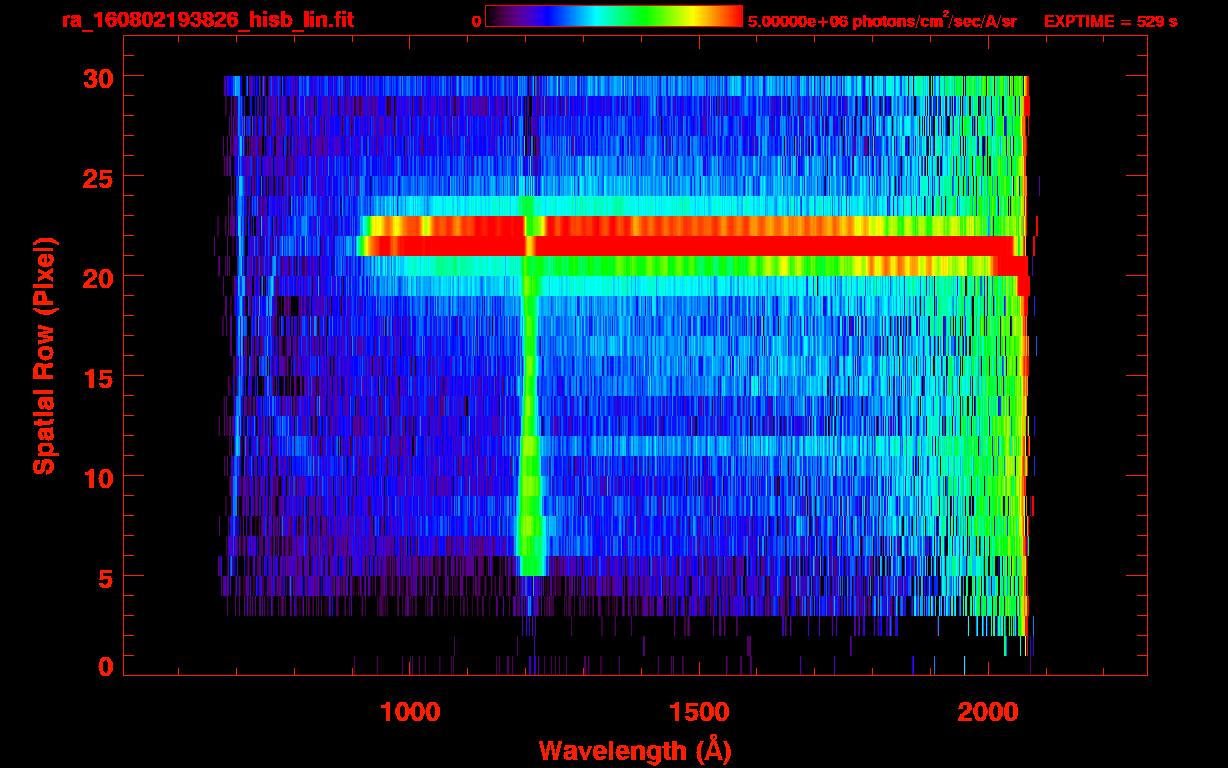Click the 2000 wavelength tick label
This screenshot has height=768, width=1228.
(x=986, y=711)
